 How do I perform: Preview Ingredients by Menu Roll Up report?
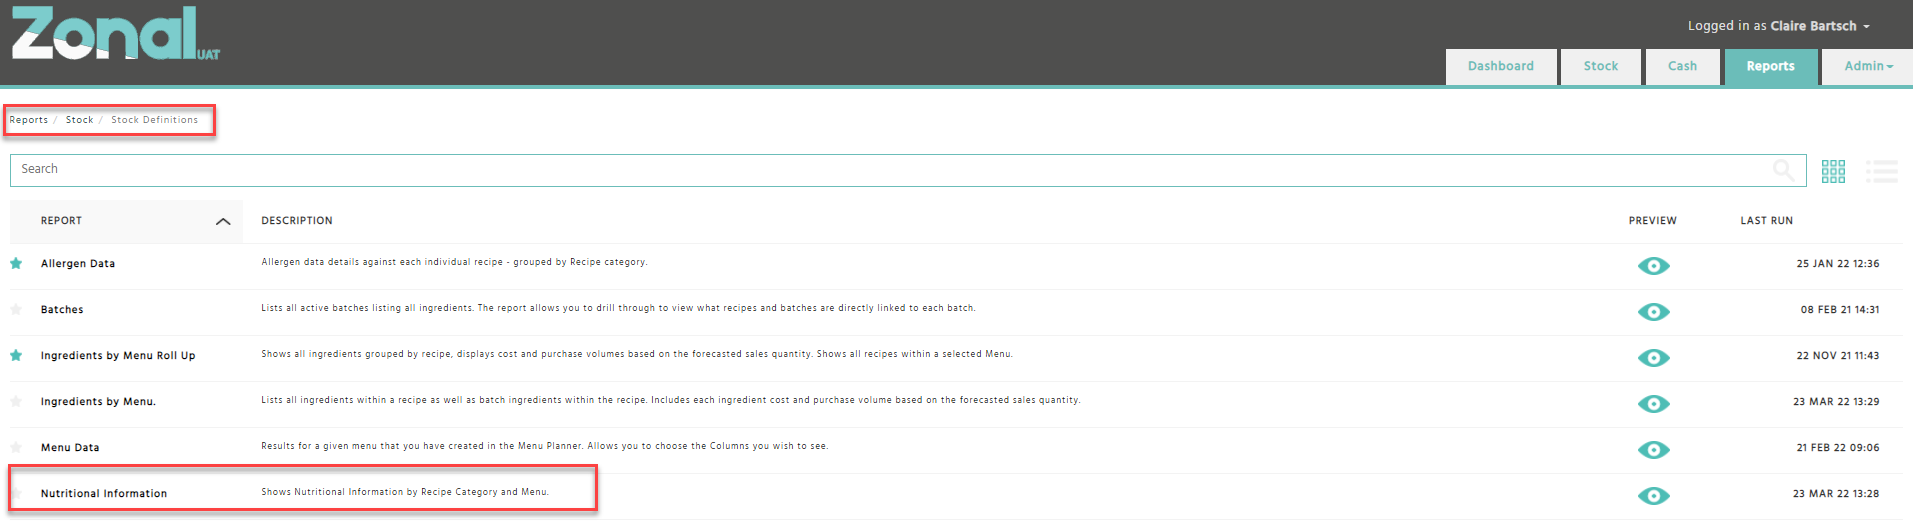[x=1653, y=357]
